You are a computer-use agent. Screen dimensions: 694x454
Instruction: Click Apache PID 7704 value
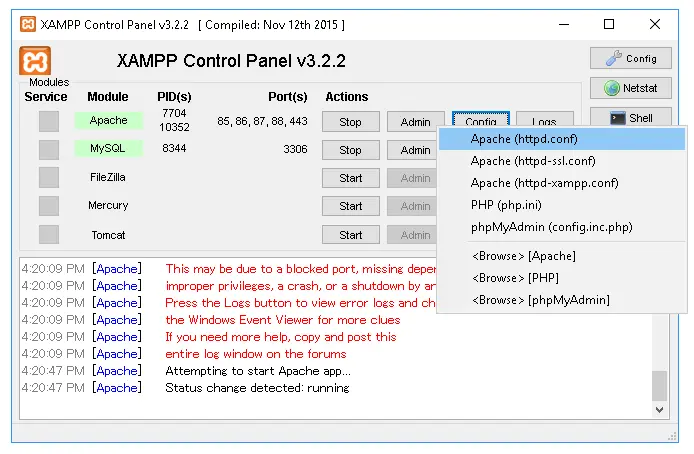[x=174, y=113]
